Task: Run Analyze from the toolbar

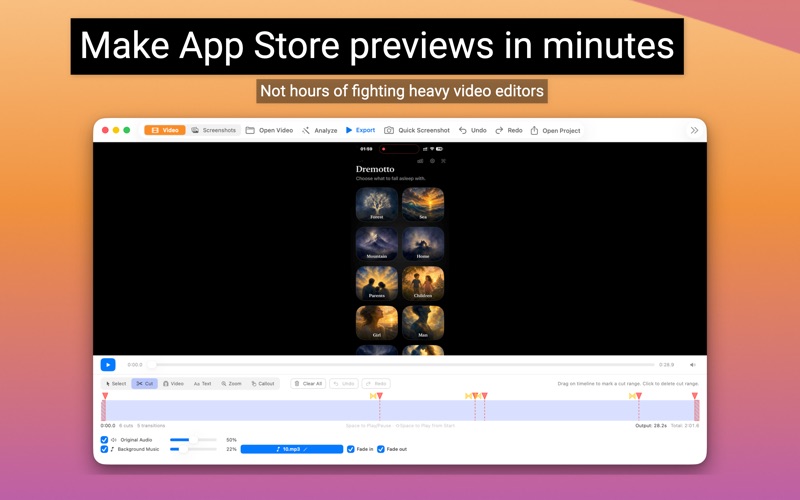Action: click(x=319, y=130)
